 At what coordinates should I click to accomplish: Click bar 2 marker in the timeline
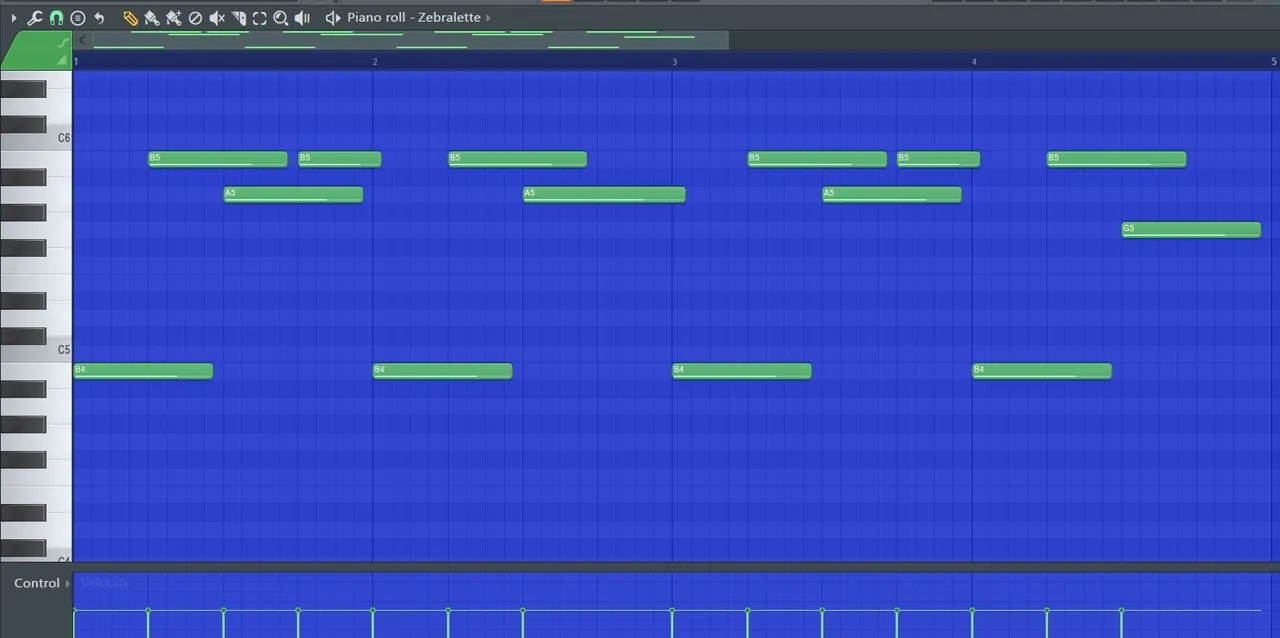pos(375,62)
